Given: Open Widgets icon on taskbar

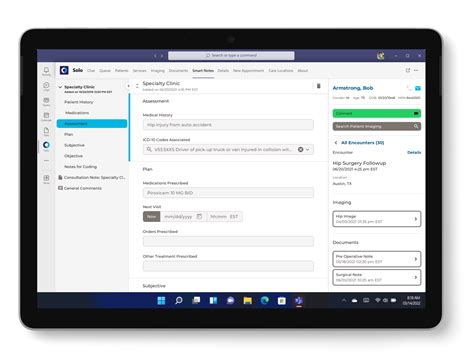Looking at the screenshot, I should click(213, 301).
